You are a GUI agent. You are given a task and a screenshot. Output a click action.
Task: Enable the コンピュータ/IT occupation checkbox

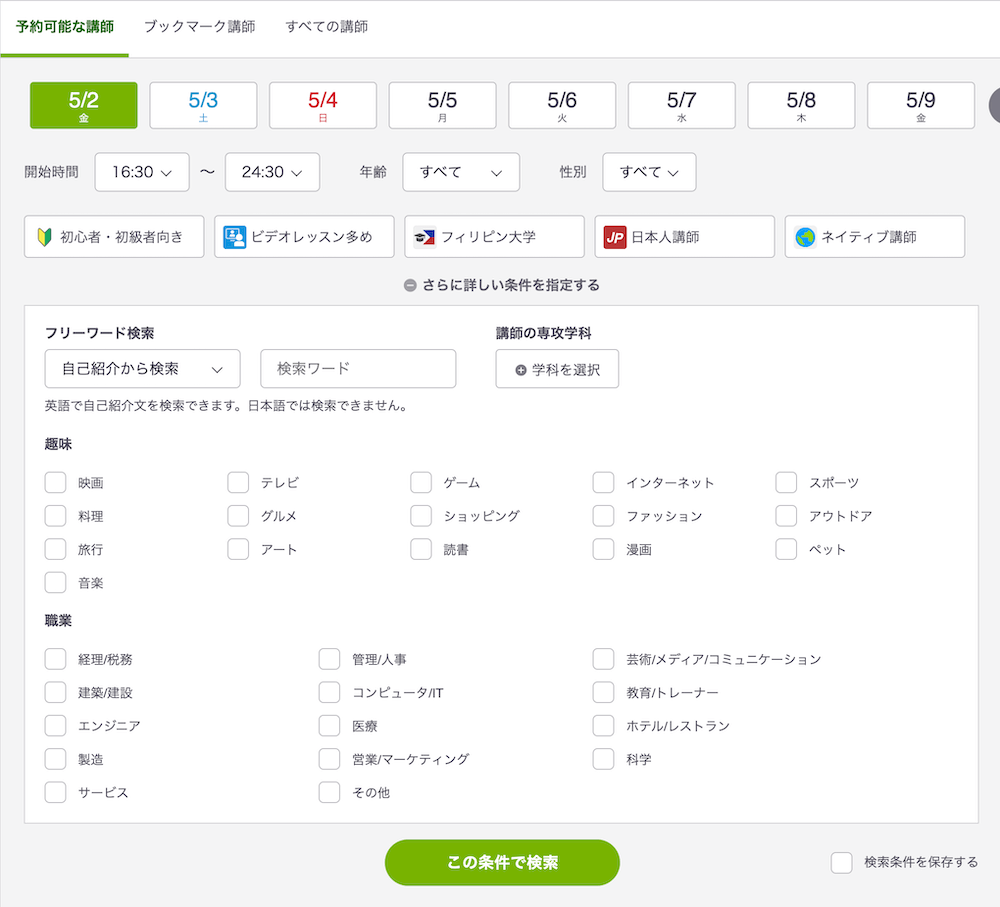(330, 693)
